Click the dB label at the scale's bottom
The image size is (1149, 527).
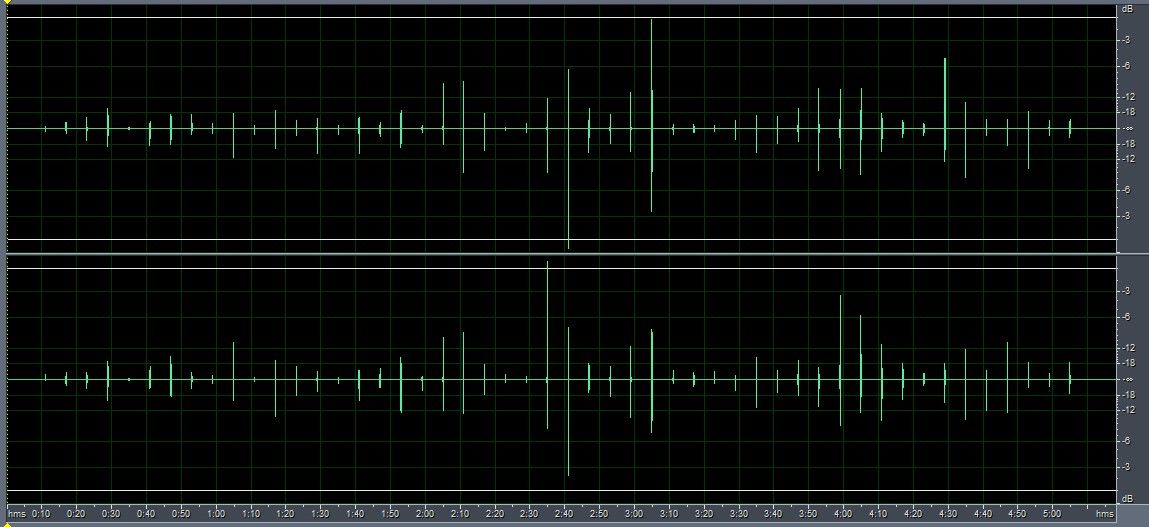point(1126,499)
